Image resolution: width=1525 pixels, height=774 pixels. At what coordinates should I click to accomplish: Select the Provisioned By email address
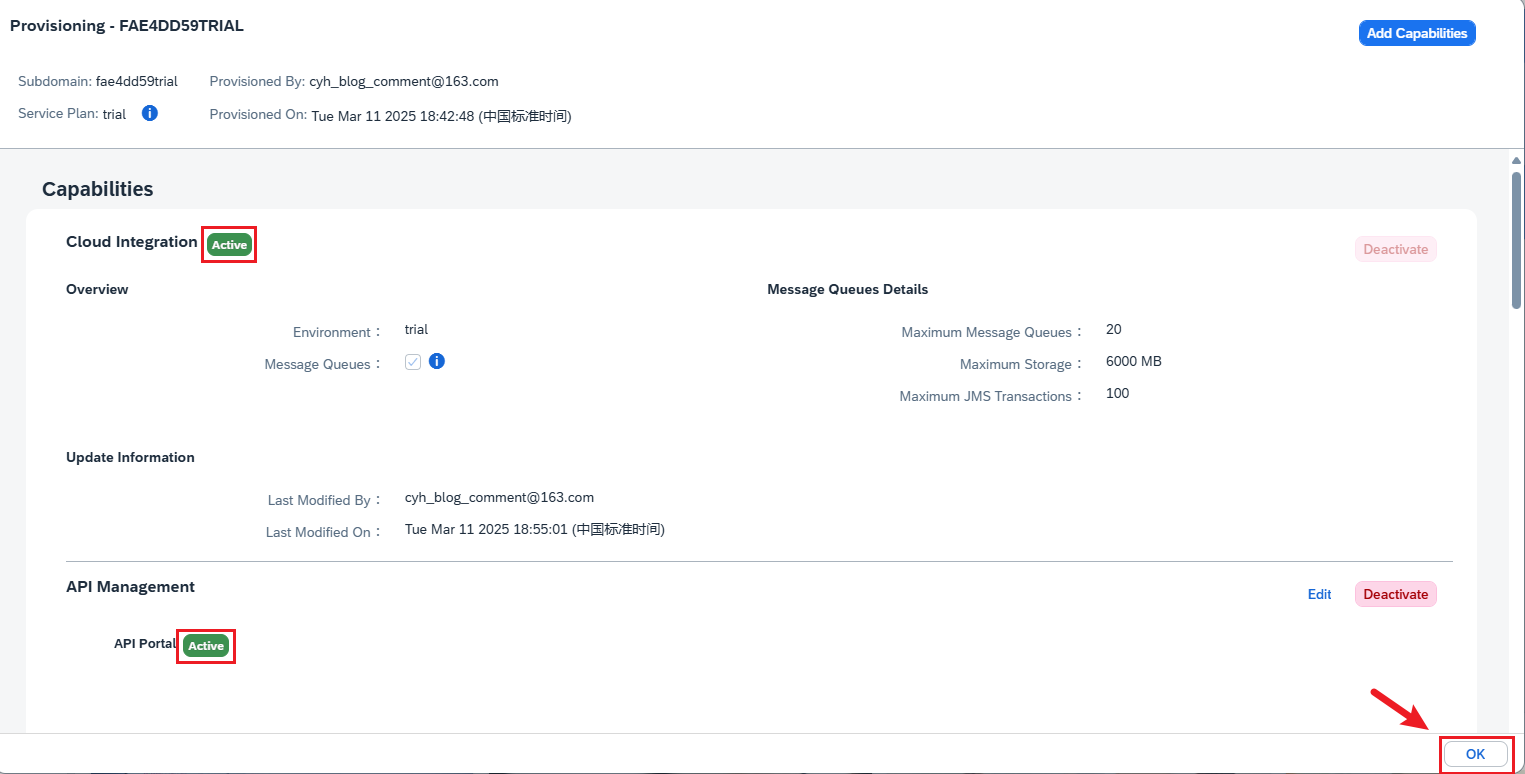pos(405,81)
